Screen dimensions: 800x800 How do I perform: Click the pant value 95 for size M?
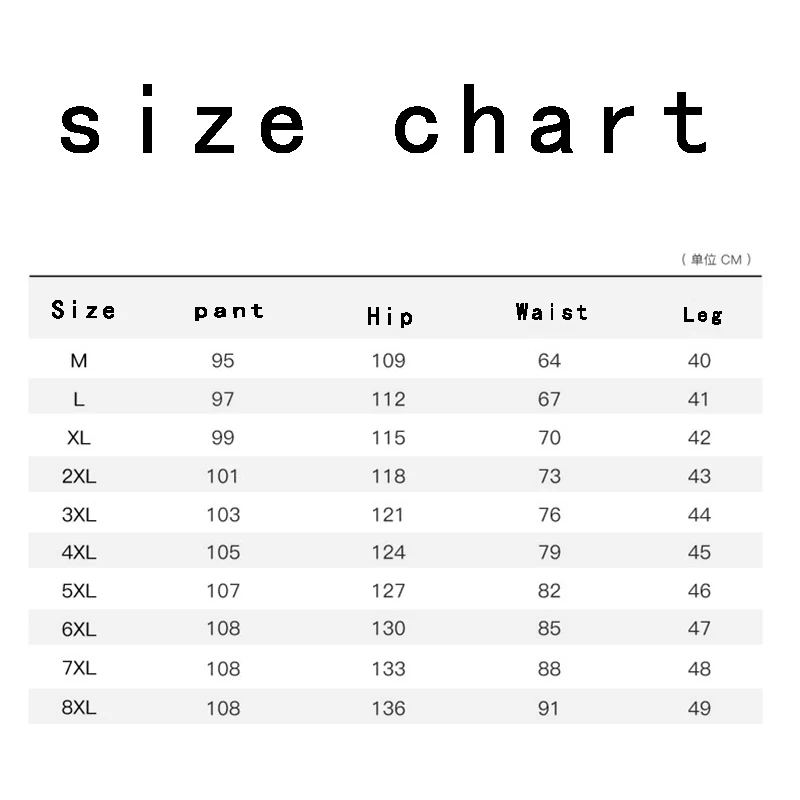pos(223,361)
